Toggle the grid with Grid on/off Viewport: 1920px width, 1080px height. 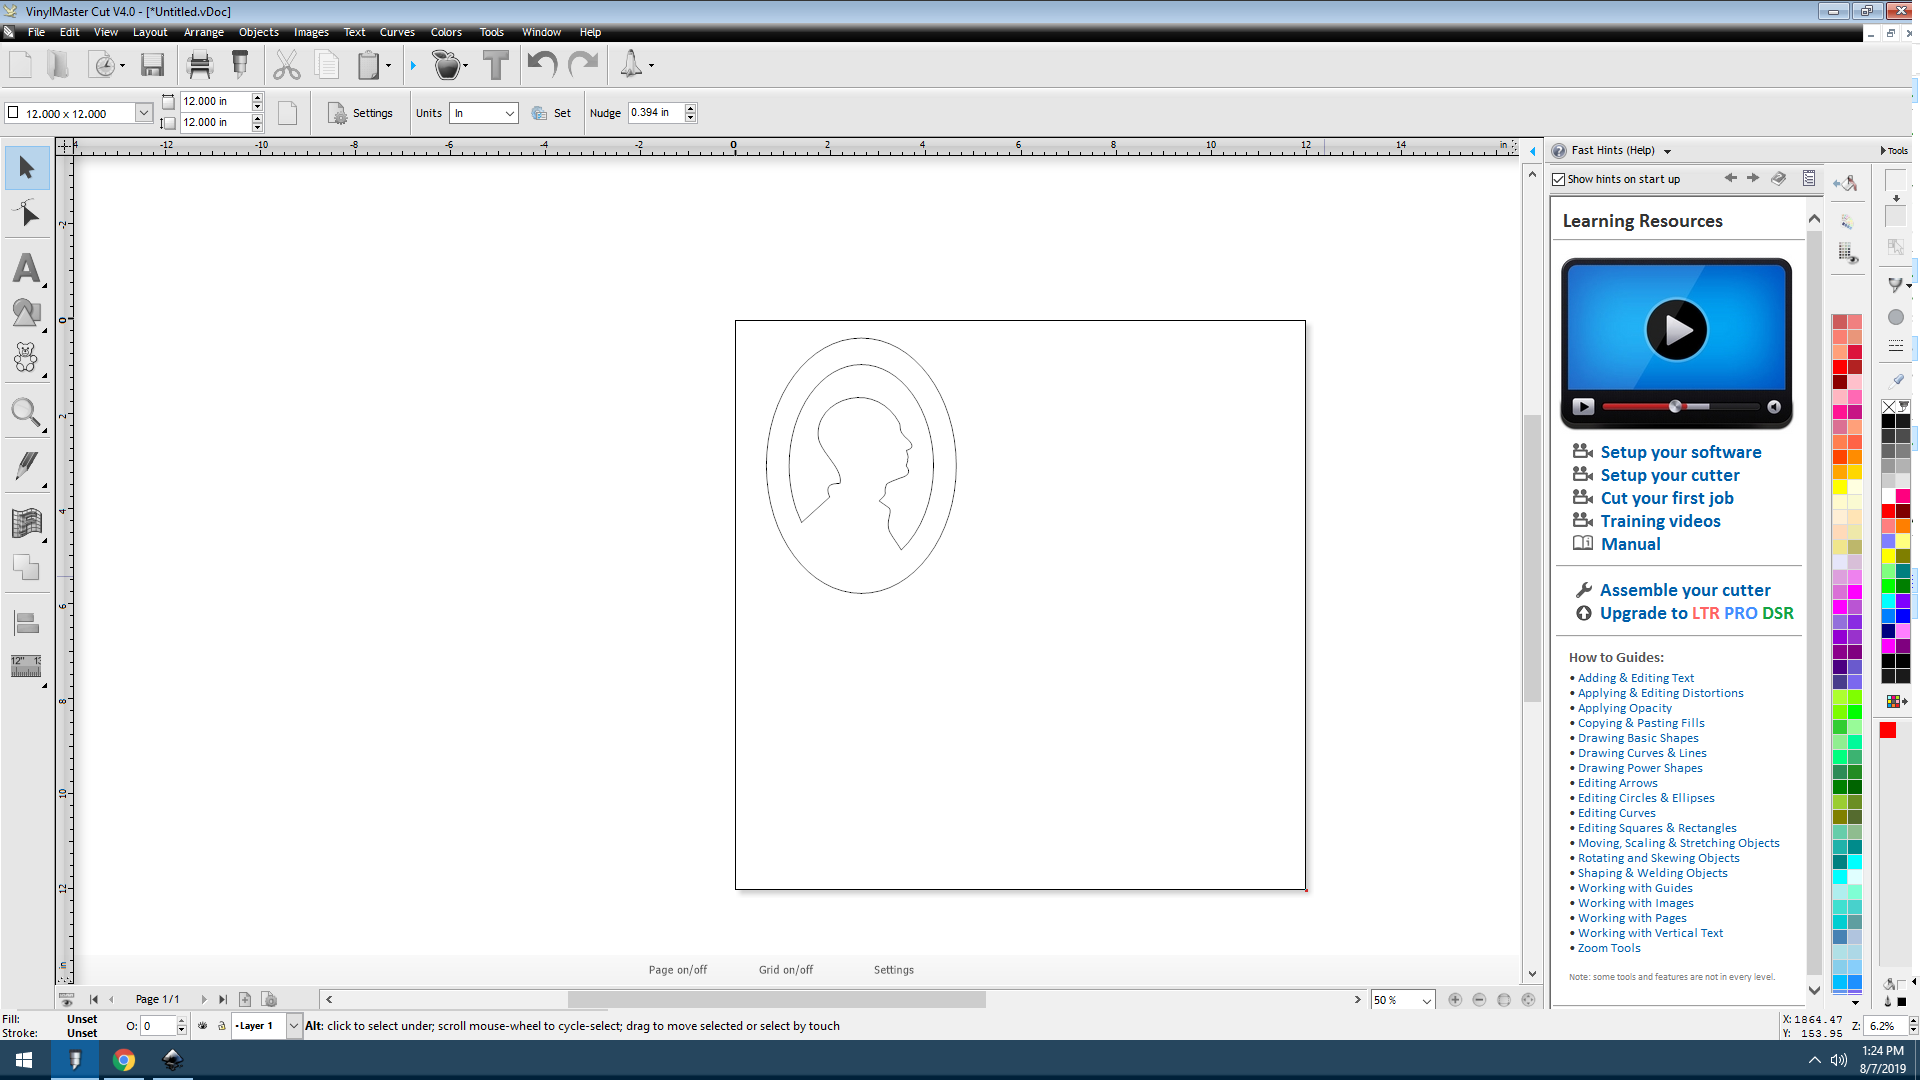point(785,969)
